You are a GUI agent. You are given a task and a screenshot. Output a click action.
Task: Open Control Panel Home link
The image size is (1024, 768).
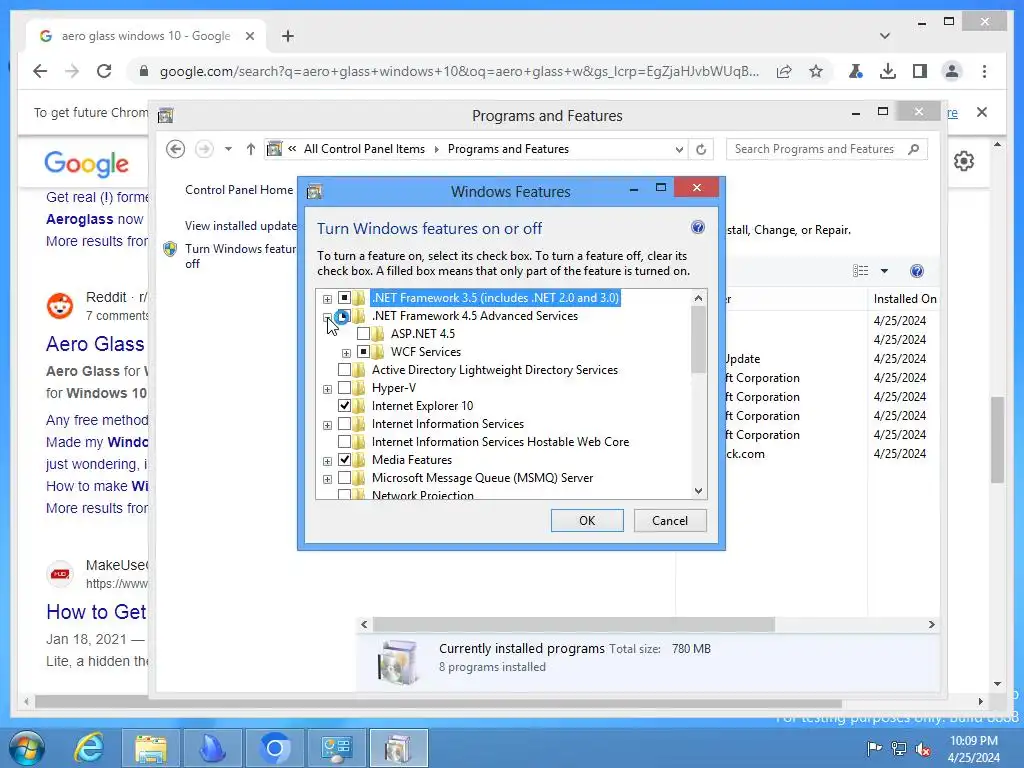[x=239, y=190]
